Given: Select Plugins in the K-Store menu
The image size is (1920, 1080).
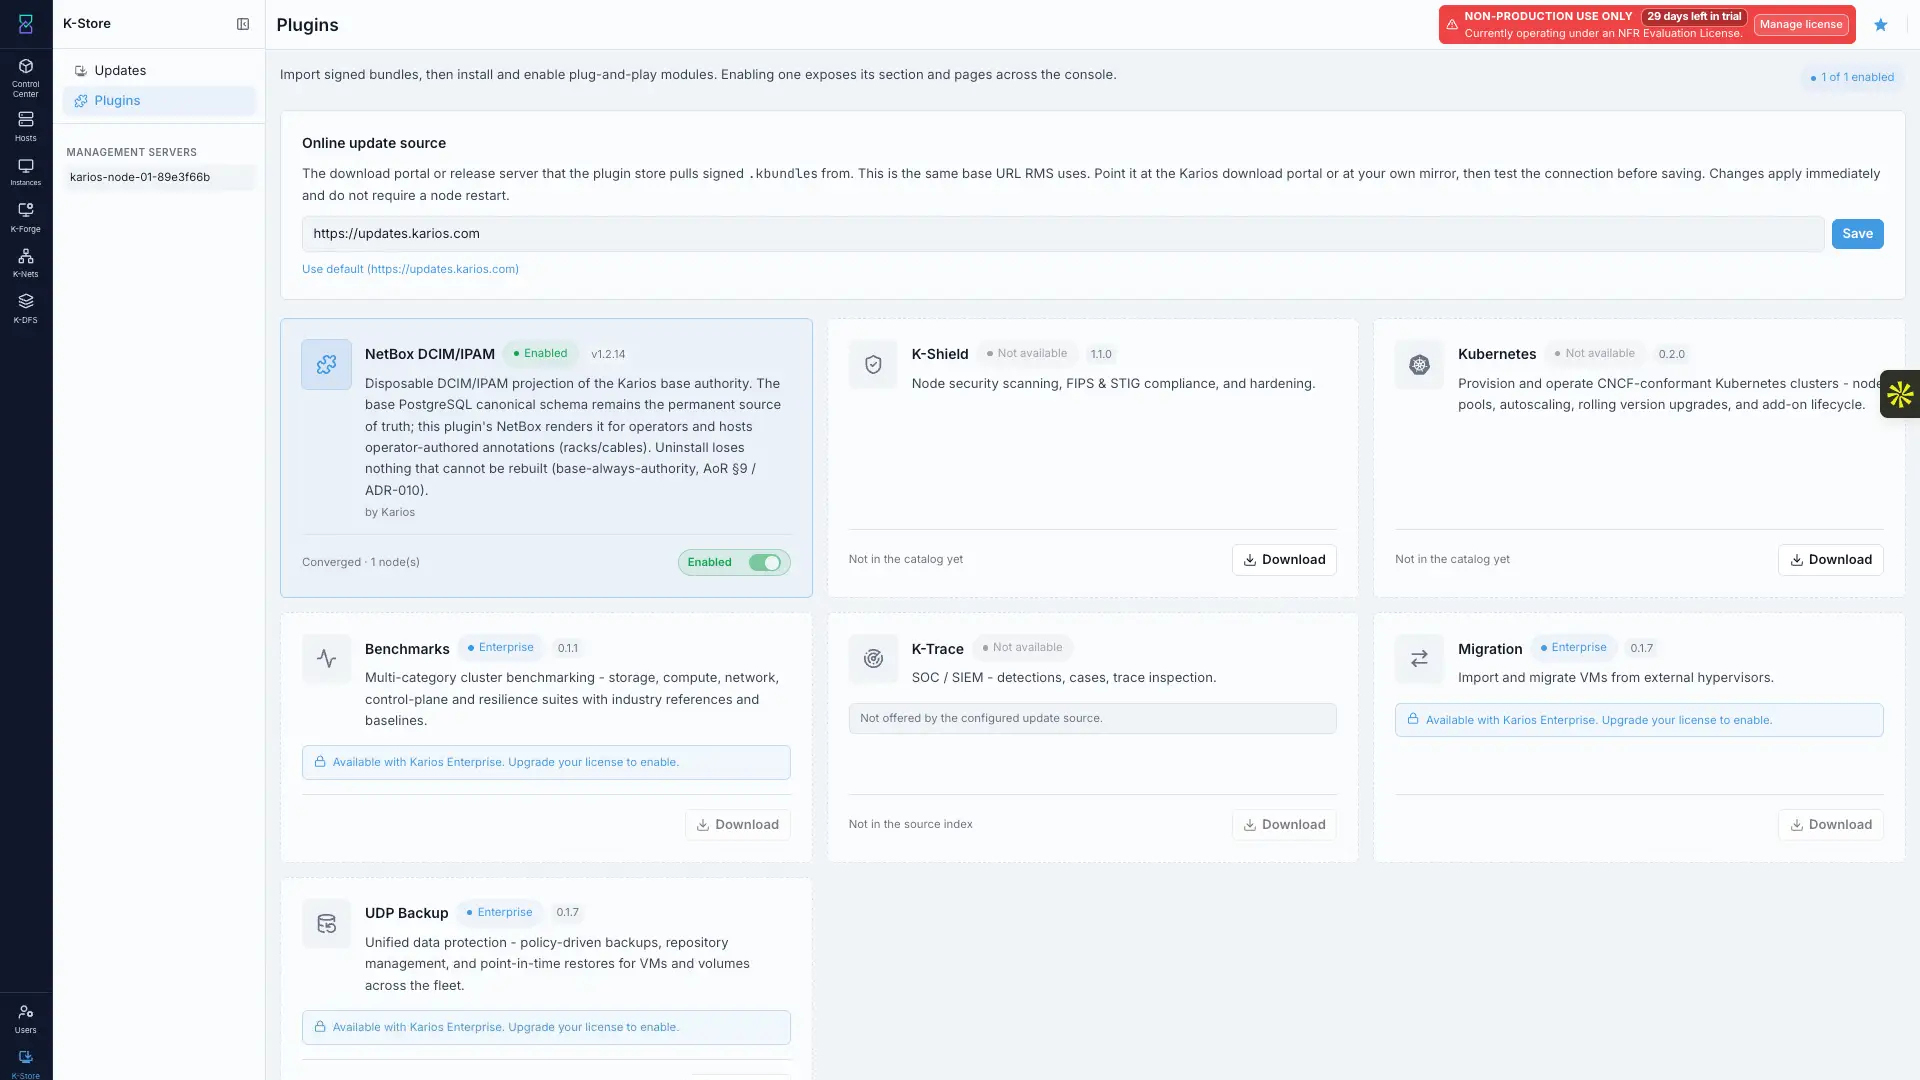Looking at the screenshot, I should [x=159, y=100].
